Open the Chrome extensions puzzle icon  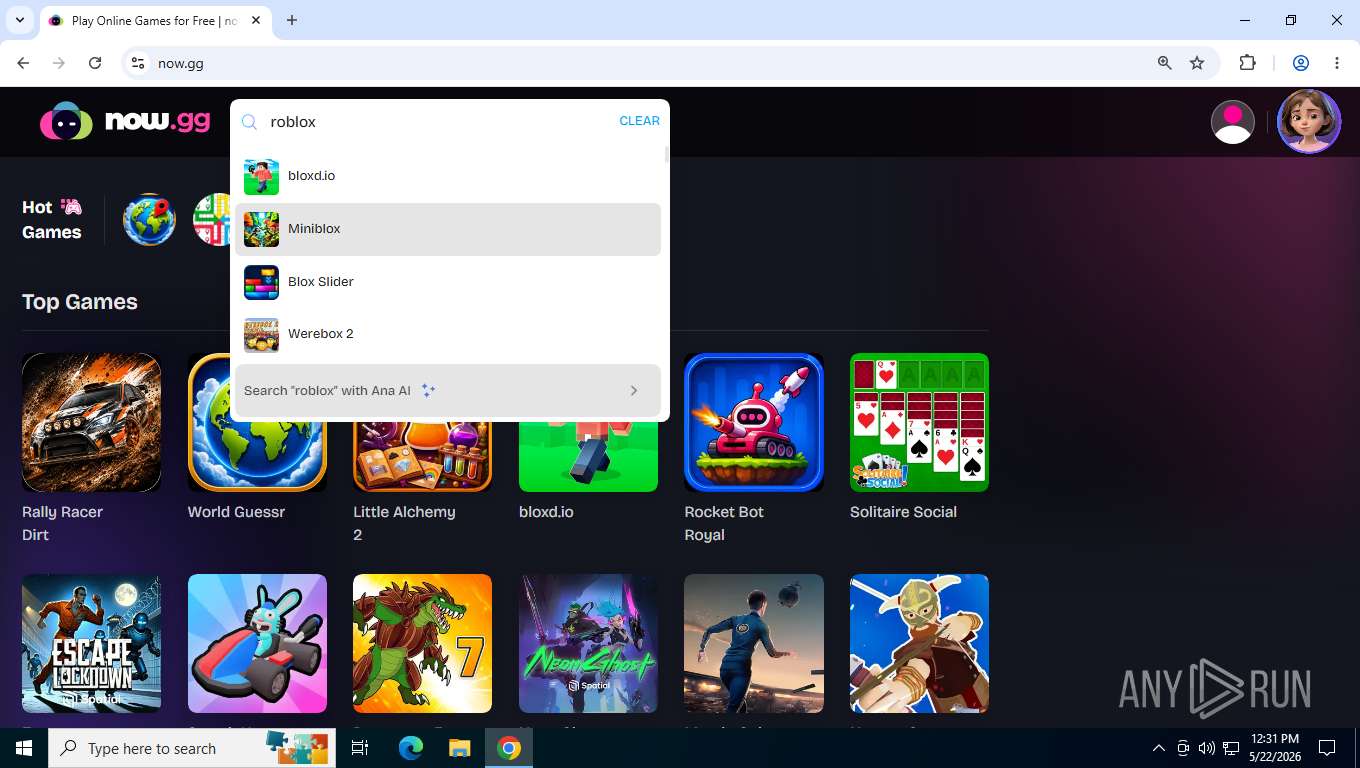tap(1247, 63)
